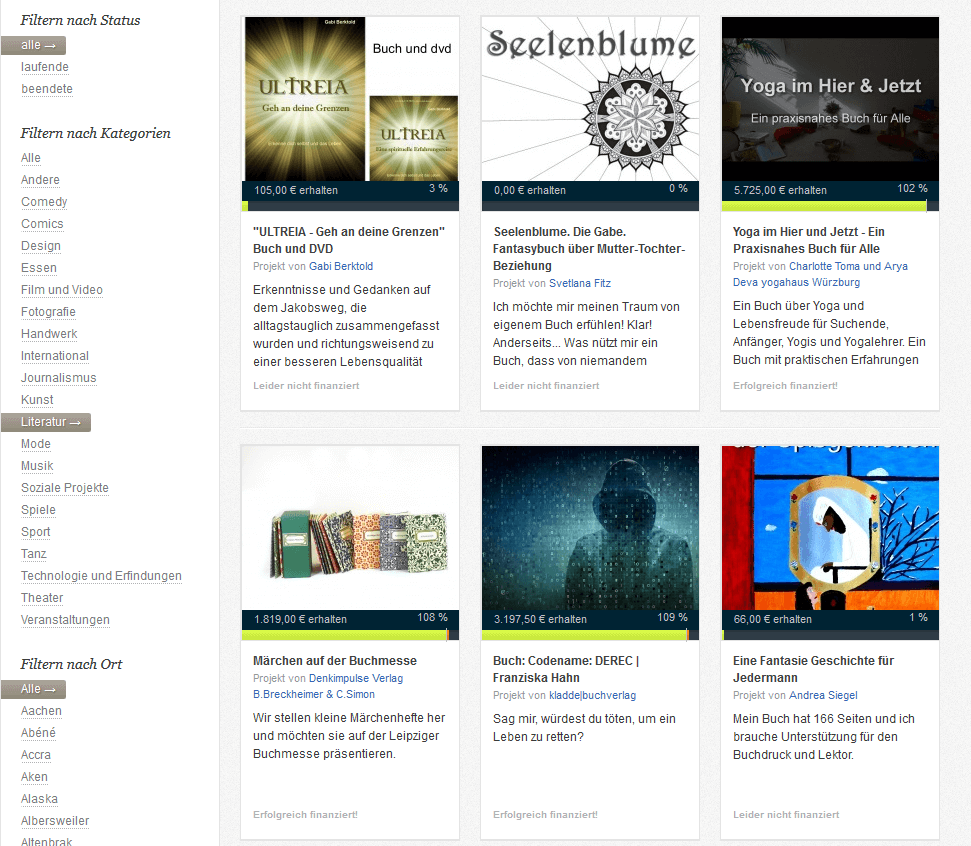
Task: Visit author profile Svetlana Fitz
Action: pos(580,284)
